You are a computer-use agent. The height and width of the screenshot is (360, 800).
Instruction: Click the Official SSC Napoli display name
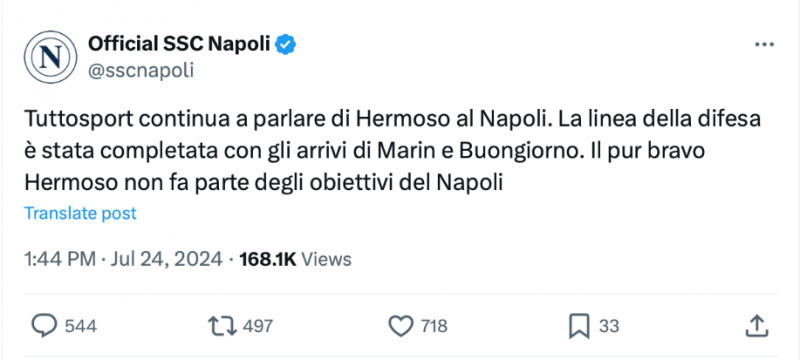[x=179, y=44]
